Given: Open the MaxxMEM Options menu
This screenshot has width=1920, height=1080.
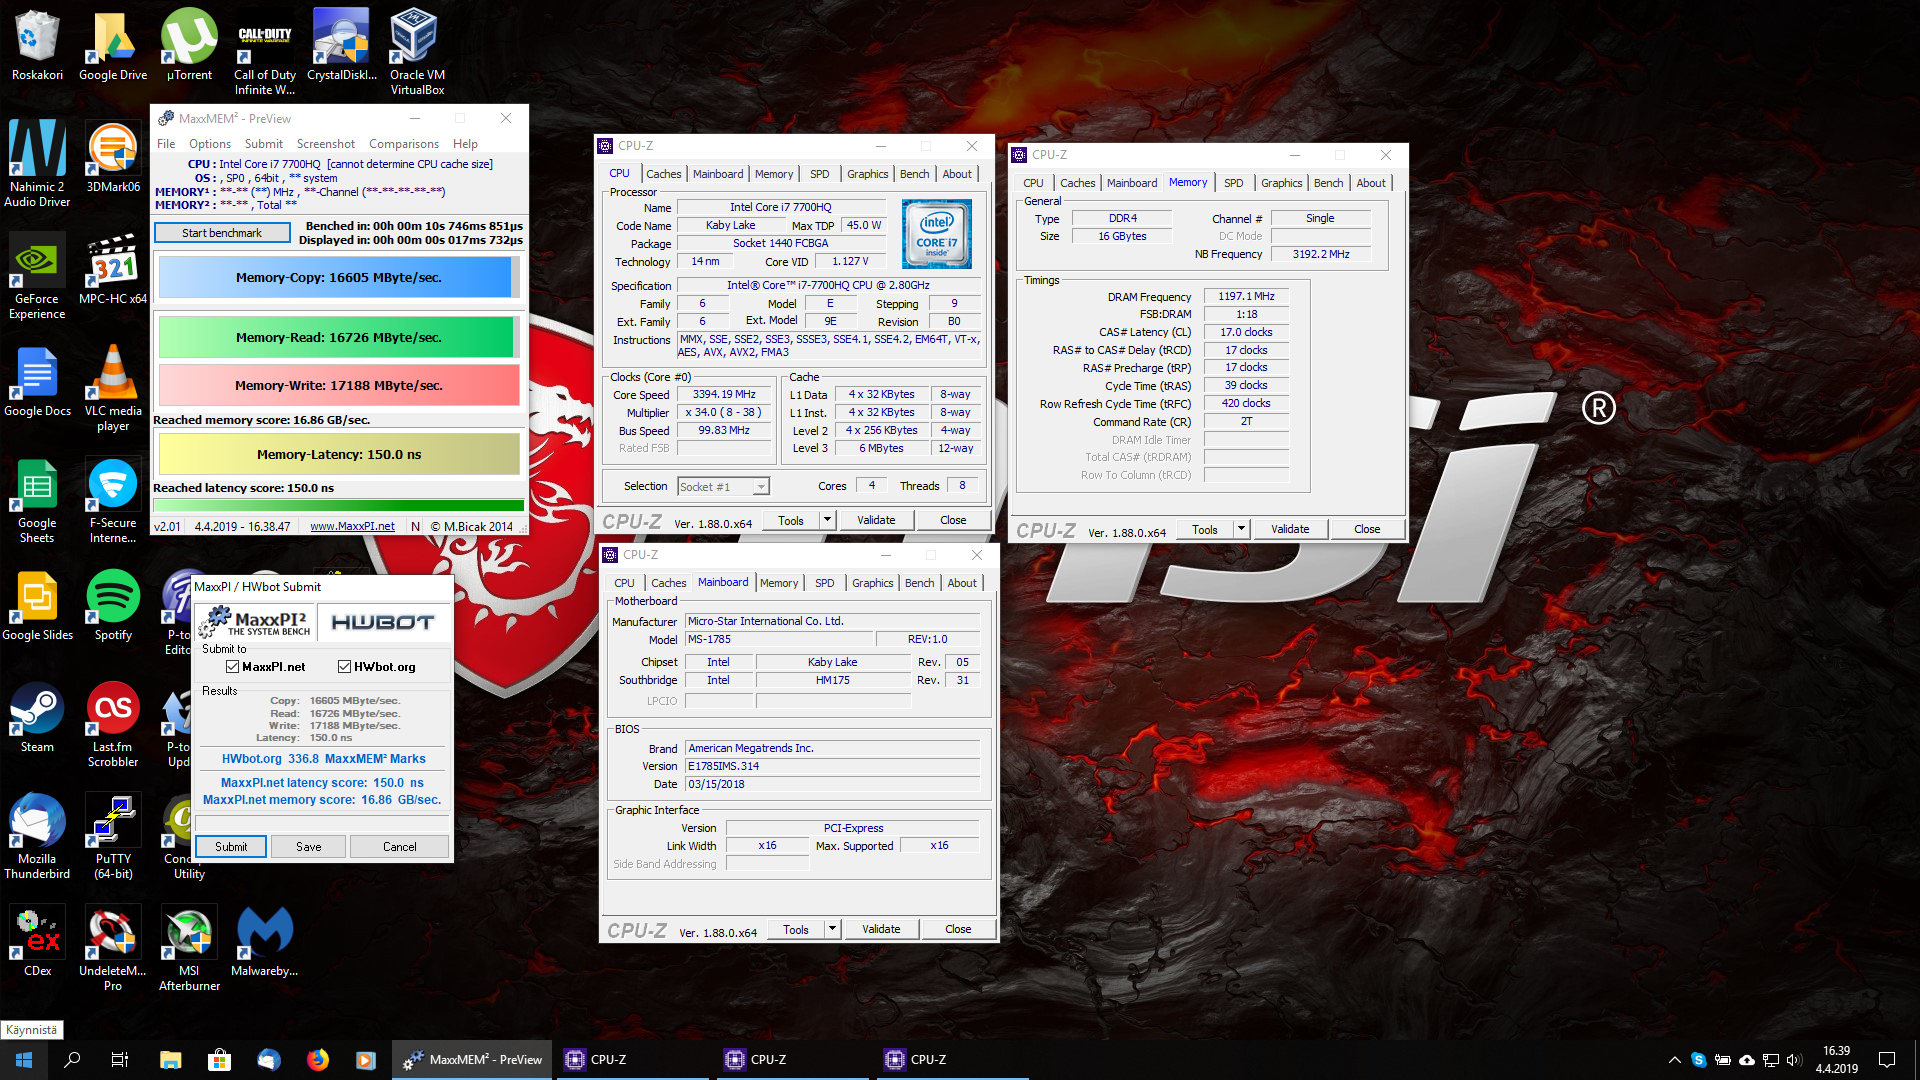Looking at the screenshot, I should (210, 144).
